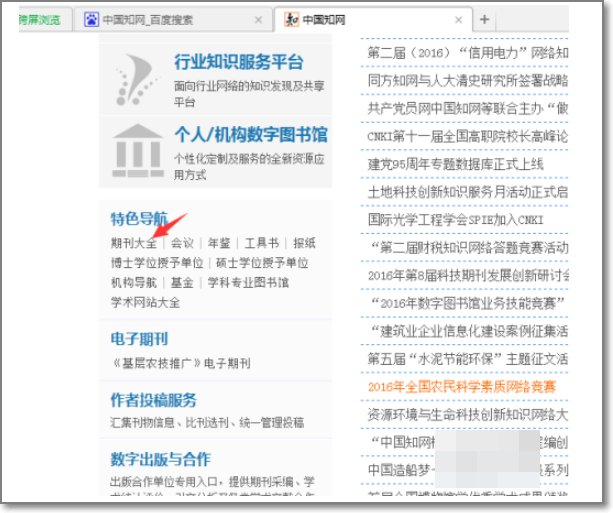613x513 pixels.
Task: Open 个人/机构数字图书馆 heading link
Action: [251, 135]
